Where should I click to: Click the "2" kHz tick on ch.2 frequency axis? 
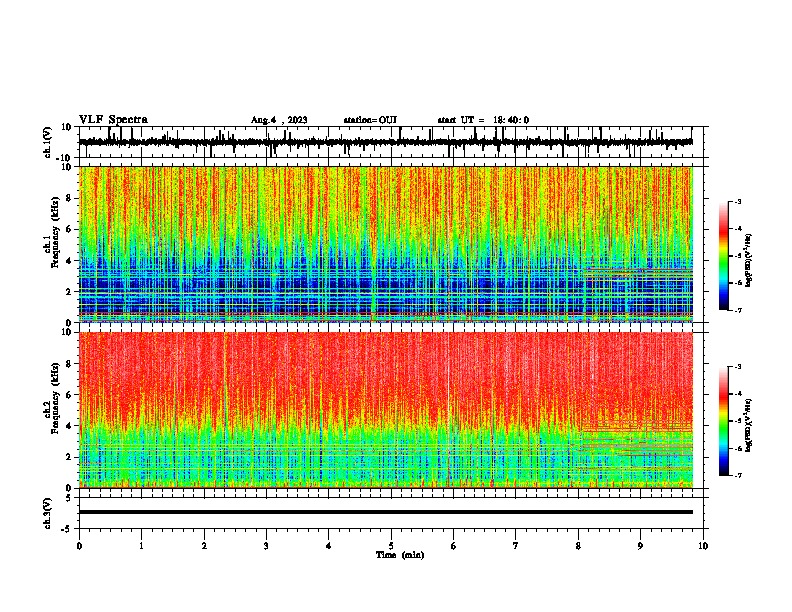70,457
